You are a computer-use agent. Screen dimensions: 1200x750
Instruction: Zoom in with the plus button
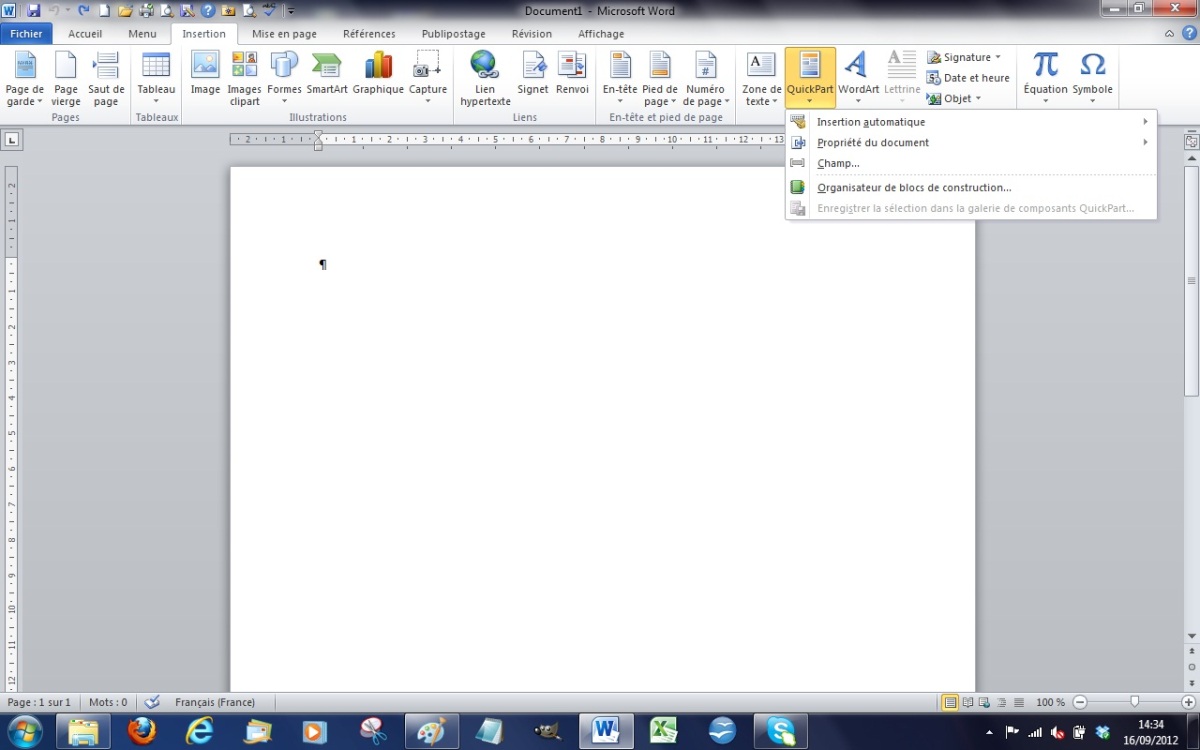[1188, 703]
